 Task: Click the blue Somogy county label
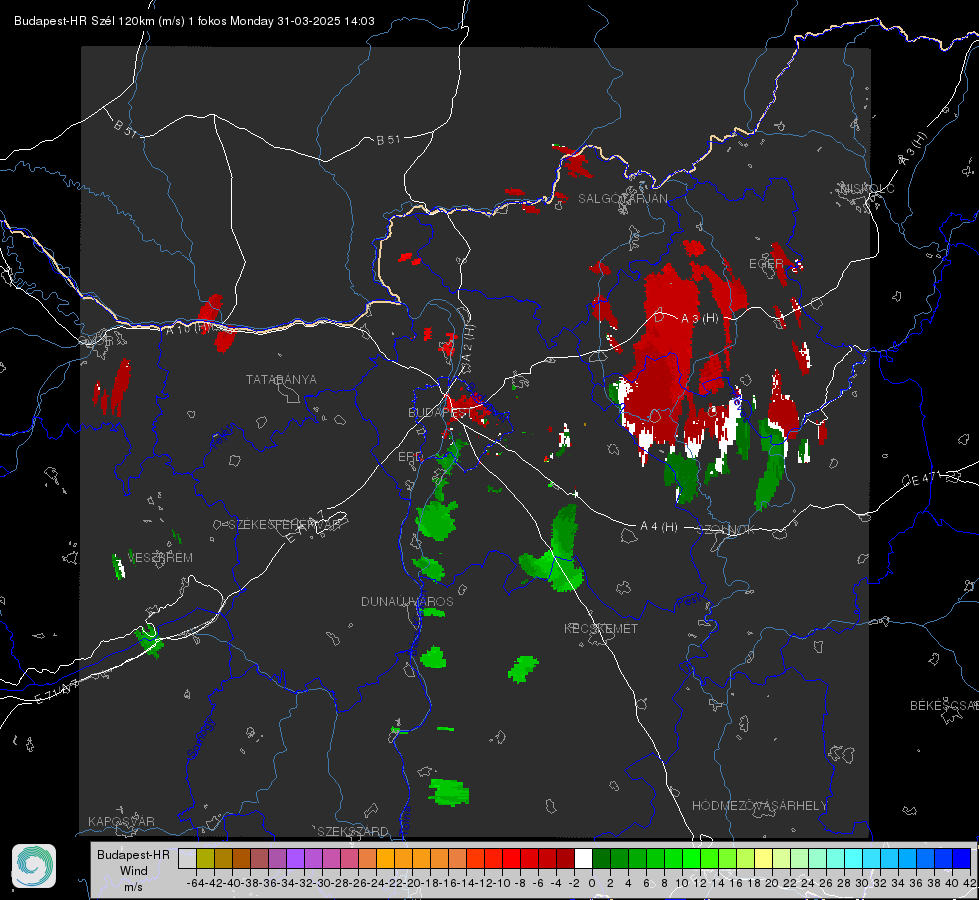point(200,738)
